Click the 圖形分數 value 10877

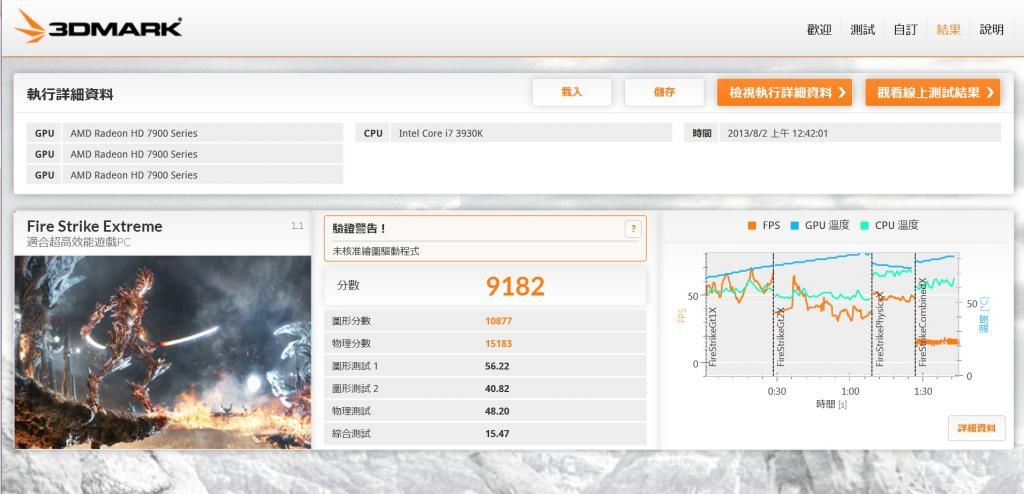pos(498,321)
